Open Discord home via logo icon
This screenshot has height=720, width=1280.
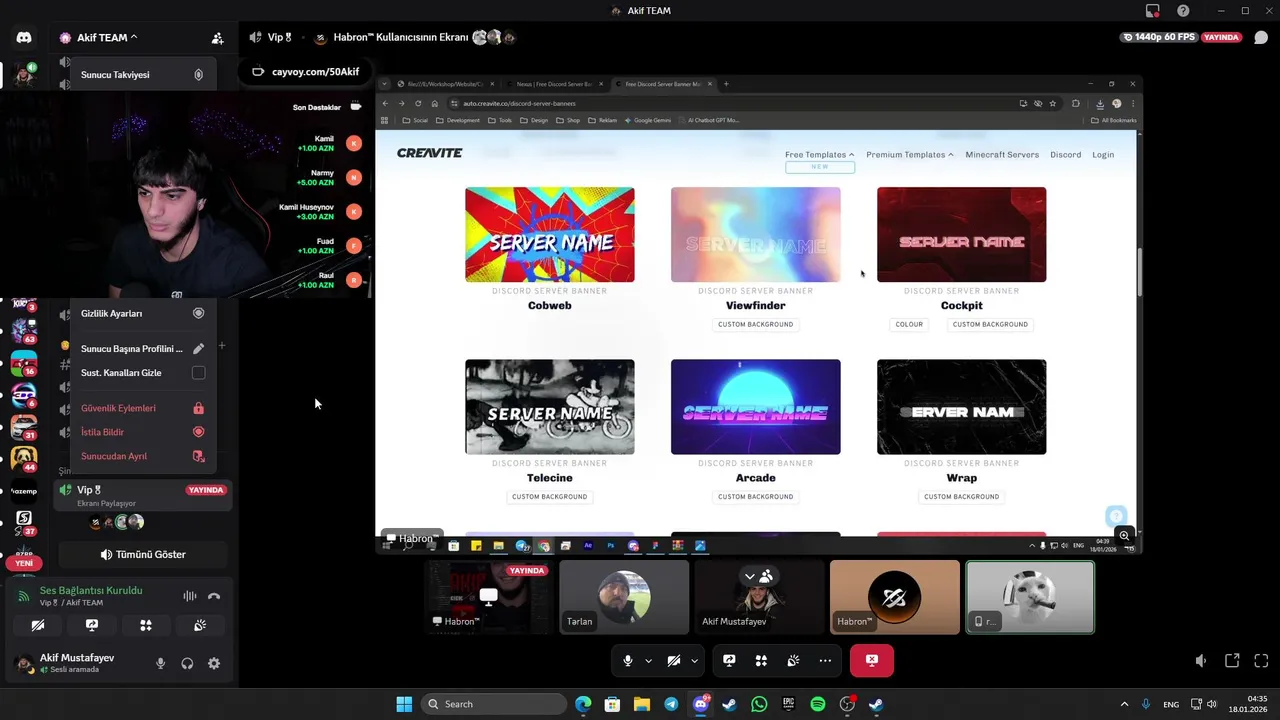(x=24, y=38)
